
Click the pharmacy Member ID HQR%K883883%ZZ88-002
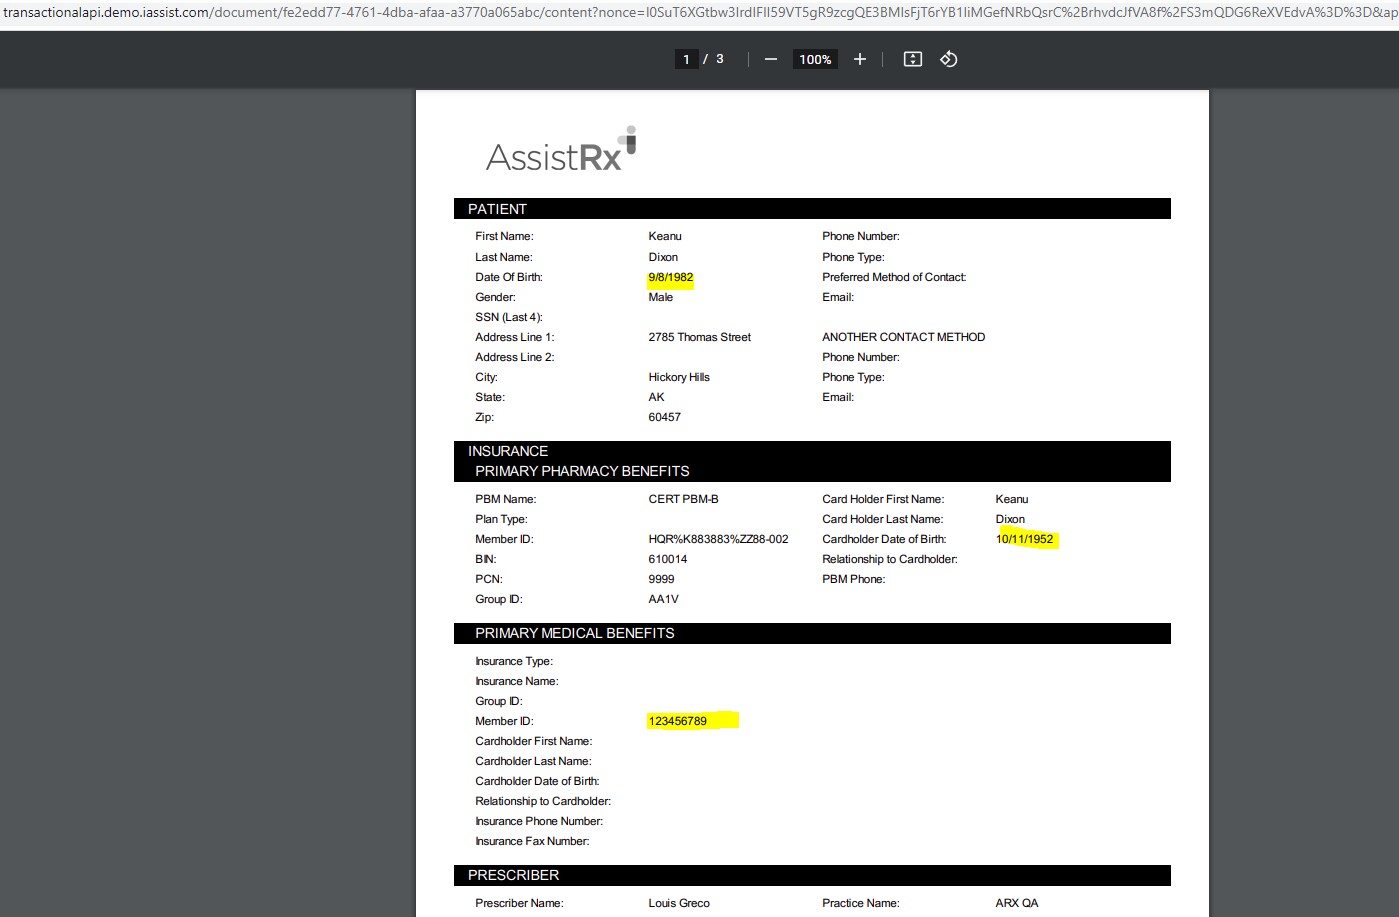tap(718, 539)
